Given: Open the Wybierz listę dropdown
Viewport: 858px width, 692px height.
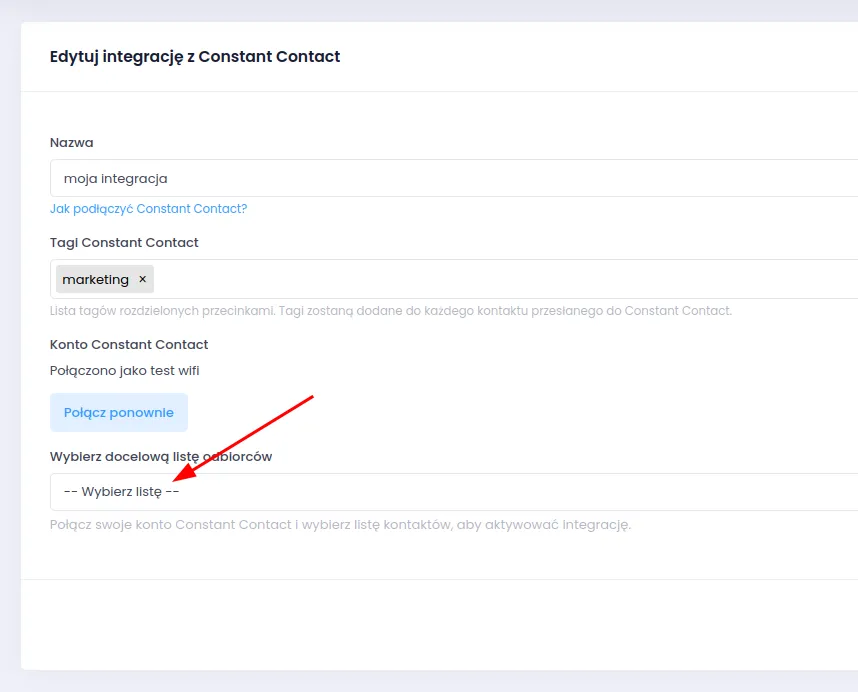Looking at the screenshot, I should pyautogui.click(x=454, y=492).
